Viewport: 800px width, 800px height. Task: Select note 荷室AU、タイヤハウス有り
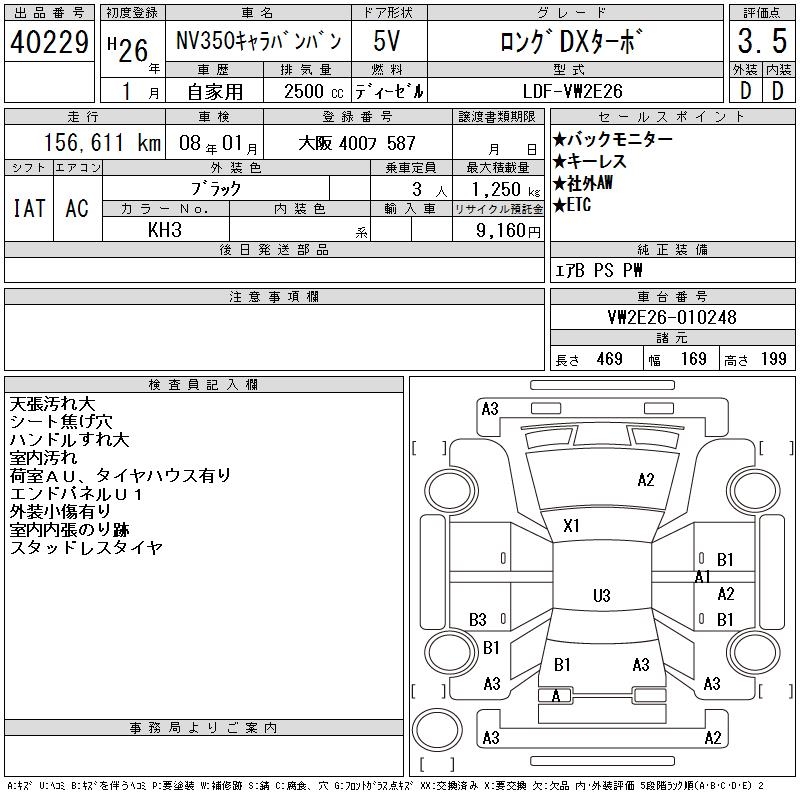point(120,476)
